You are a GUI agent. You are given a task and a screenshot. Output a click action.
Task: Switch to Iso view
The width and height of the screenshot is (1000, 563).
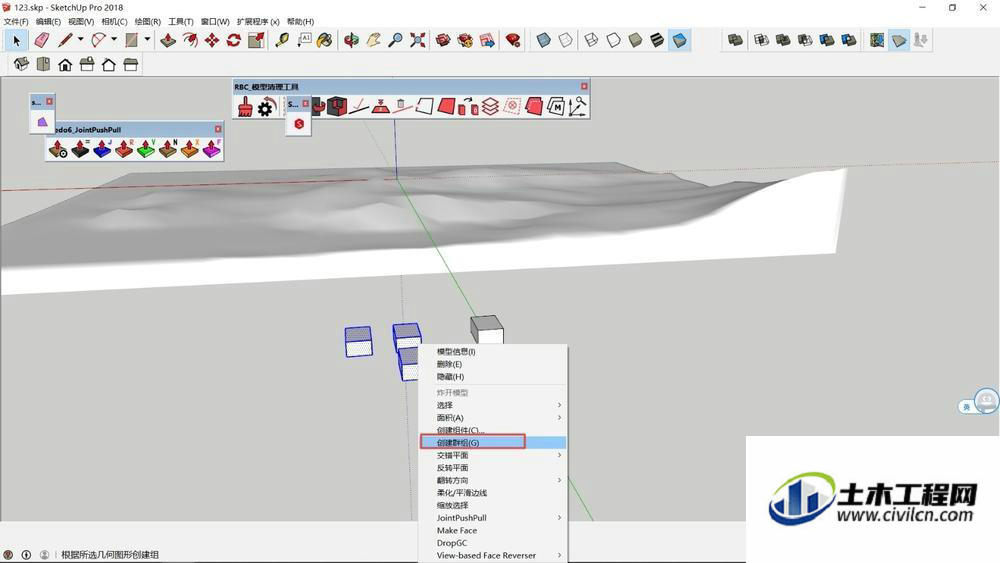[21, 64]
